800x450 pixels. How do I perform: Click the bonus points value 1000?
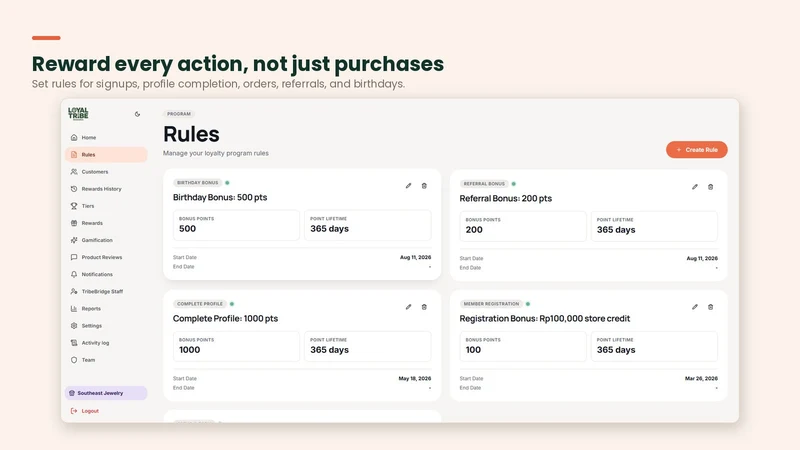tap(189, 350)
